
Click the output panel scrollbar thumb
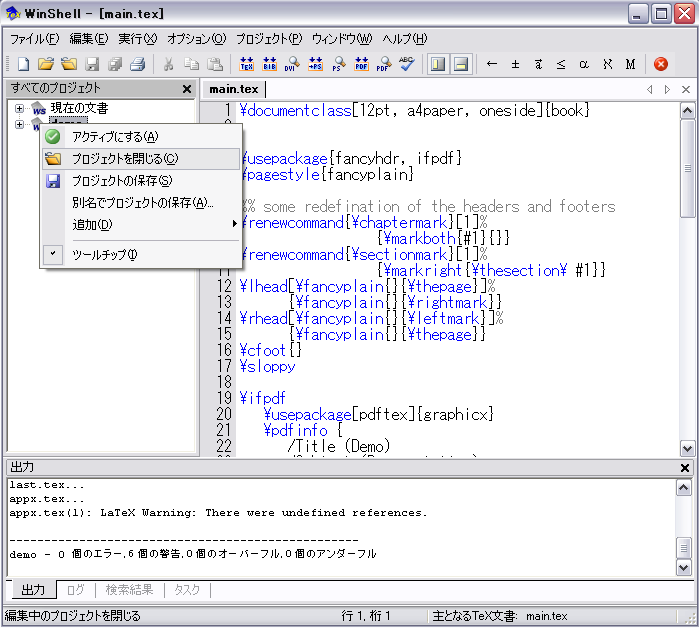(683, 548)
